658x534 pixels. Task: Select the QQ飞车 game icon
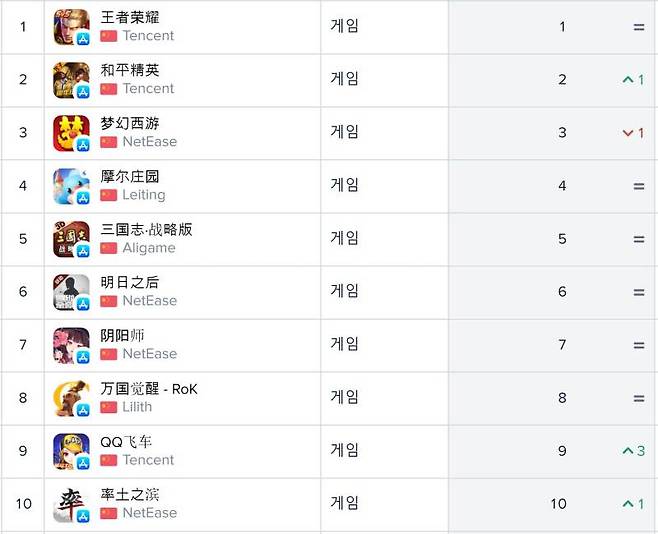click(71, 451)
